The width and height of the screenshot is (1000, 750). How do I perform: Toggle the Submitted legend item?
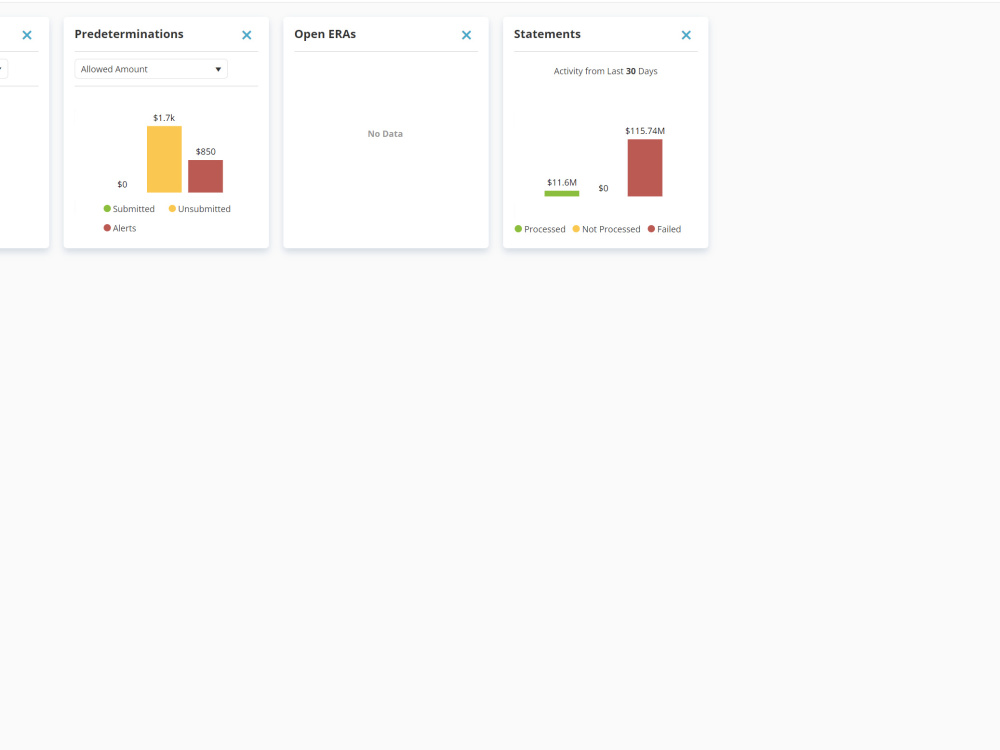[x=129, y=209]
